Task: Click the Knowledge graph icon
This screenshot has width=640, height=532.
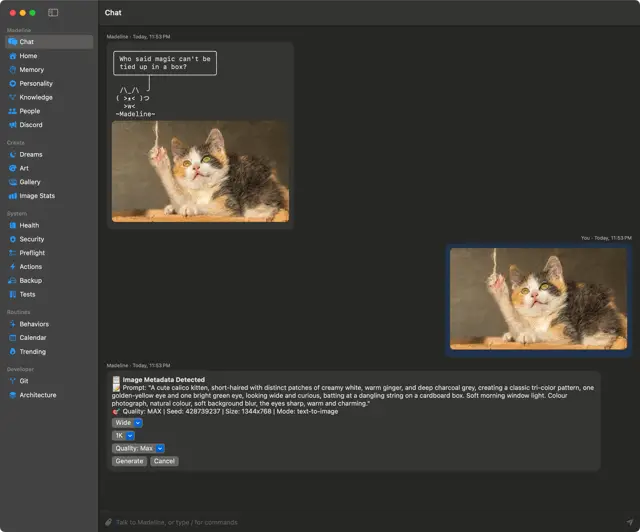Action: pyautogui.click(x=13, y=97)
